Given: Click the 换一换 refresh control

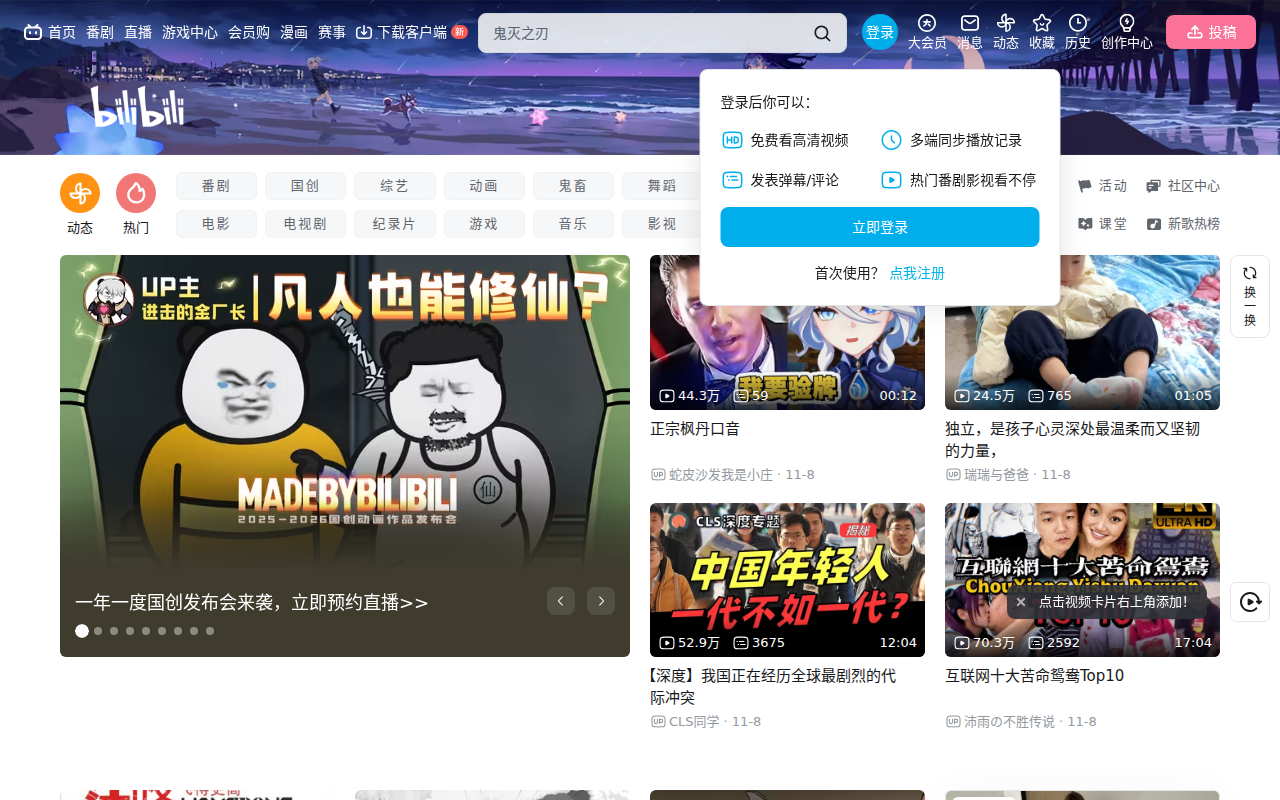Looking at the screenshot, I should [1250, 295].
